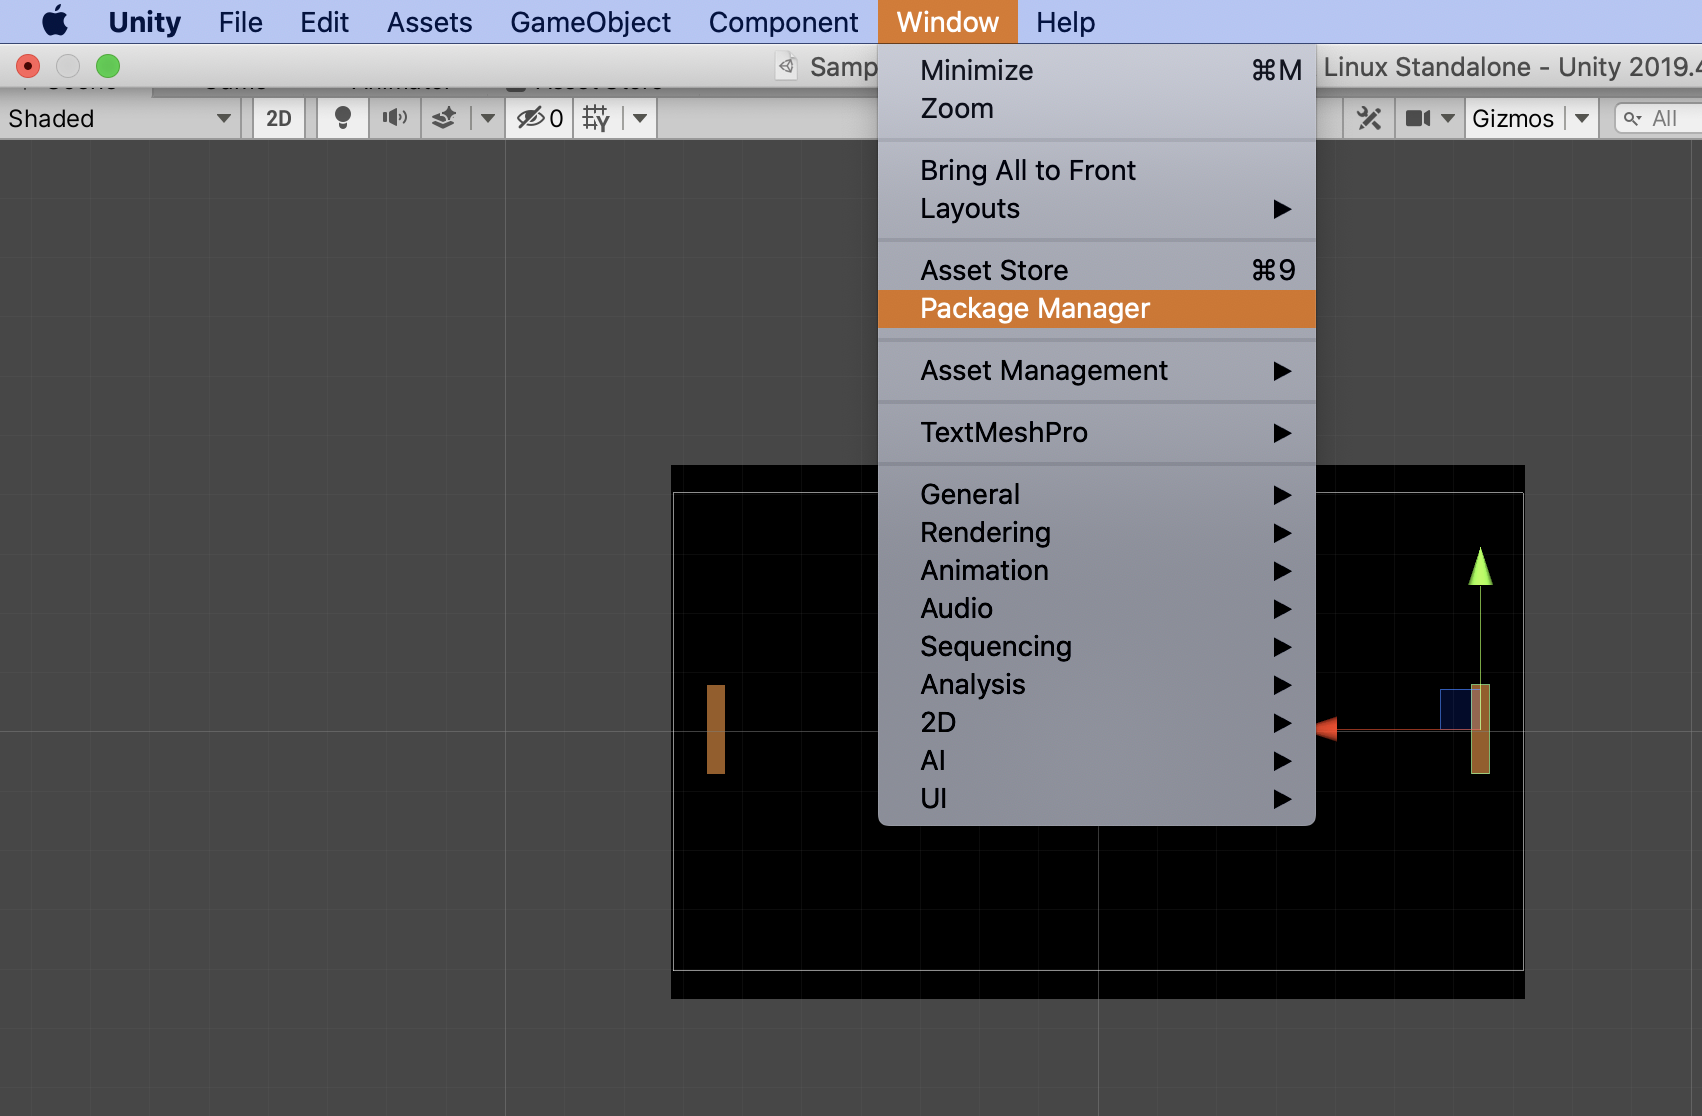Select the left orange paddle in the scene
Image resolution: width=1702 pixels, height=1116 pixels.
[x=716, y=728]
